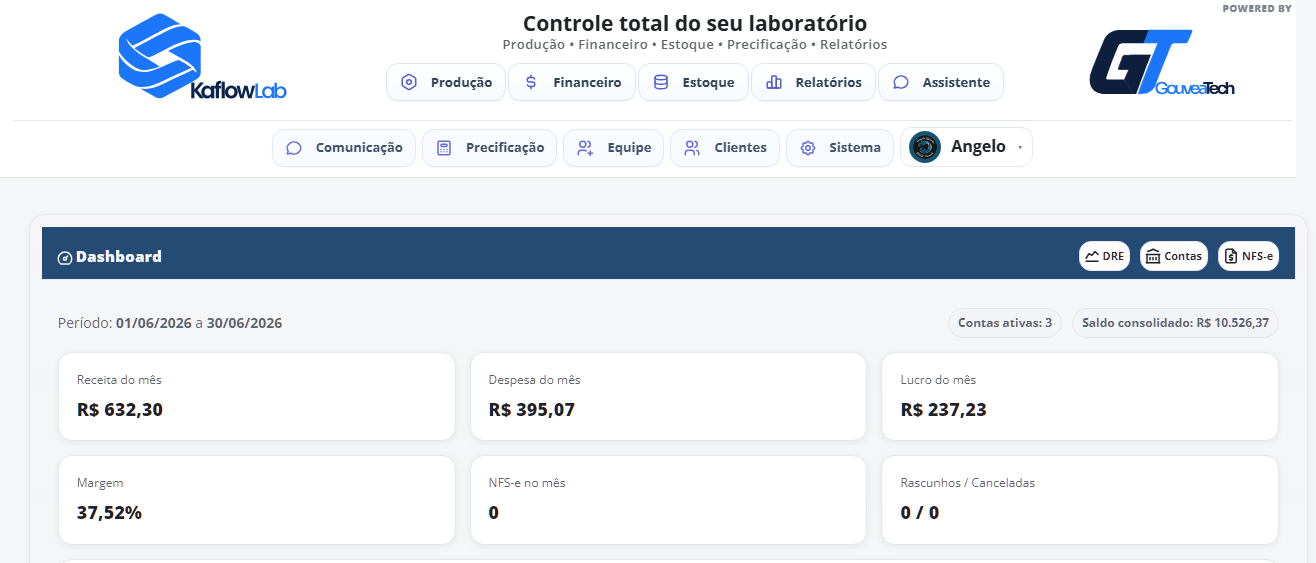Open the Contas button
Screen dimensions: 1316x563
click(1174, 256)
